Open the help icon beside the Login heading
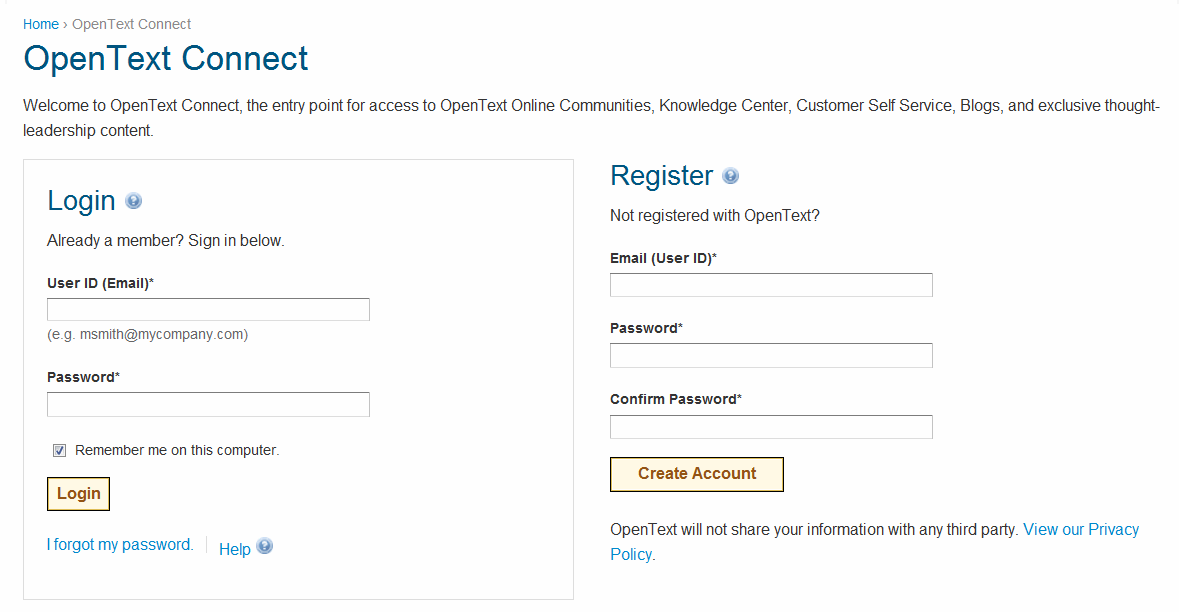Viewport: 1179px width, 612px height. 133,200
